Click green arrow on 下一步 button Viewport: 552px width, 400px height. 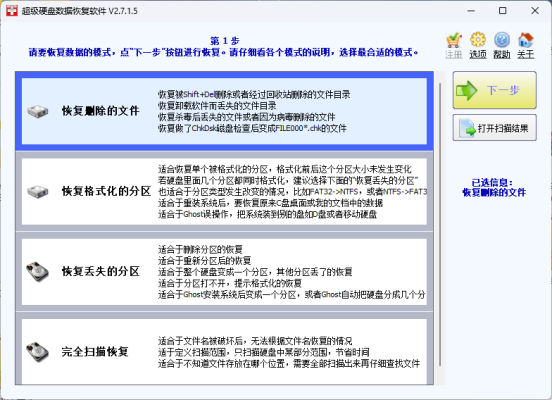tap(466, 90)
